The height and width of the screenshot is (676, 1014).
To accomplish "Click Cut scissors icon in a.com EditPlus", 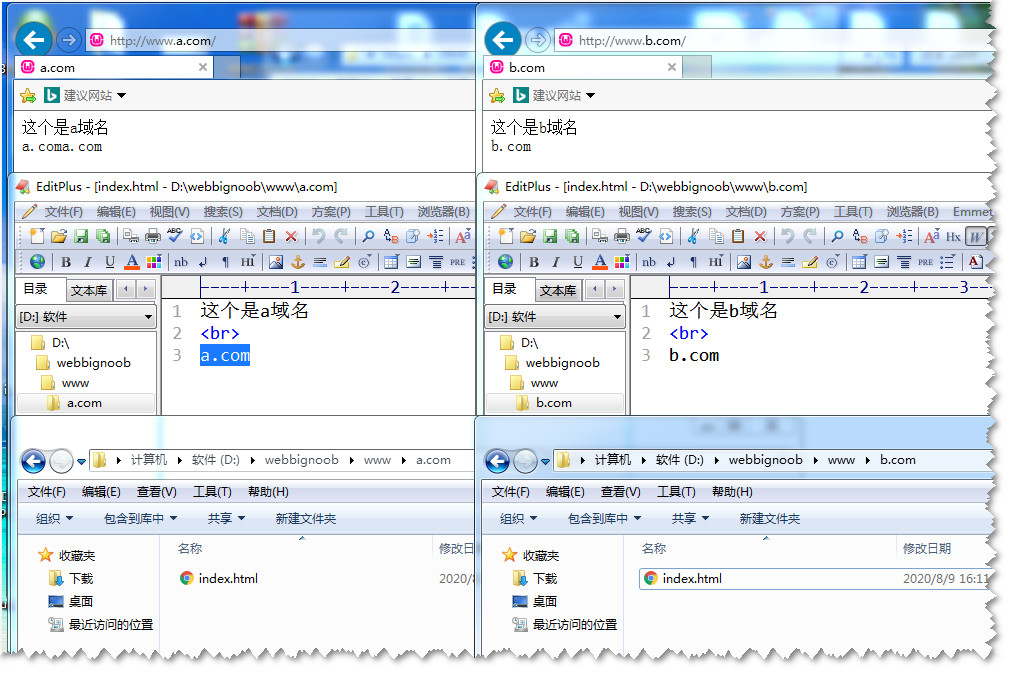I will [224, 236].
